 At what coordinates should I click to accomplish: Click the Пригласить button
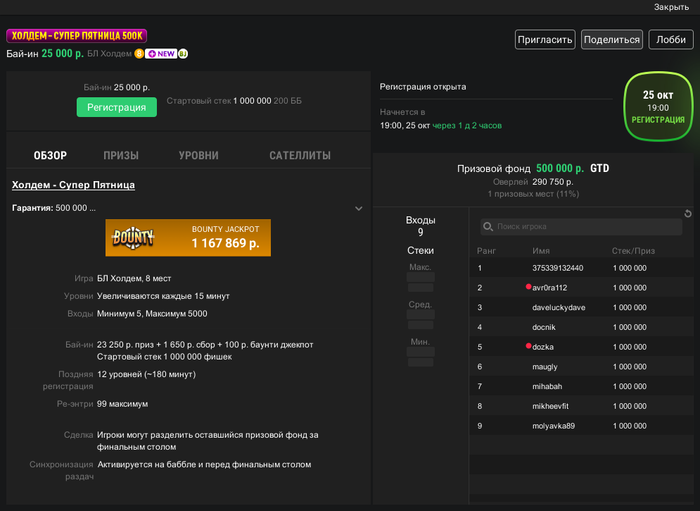click(x=545, y=40)
